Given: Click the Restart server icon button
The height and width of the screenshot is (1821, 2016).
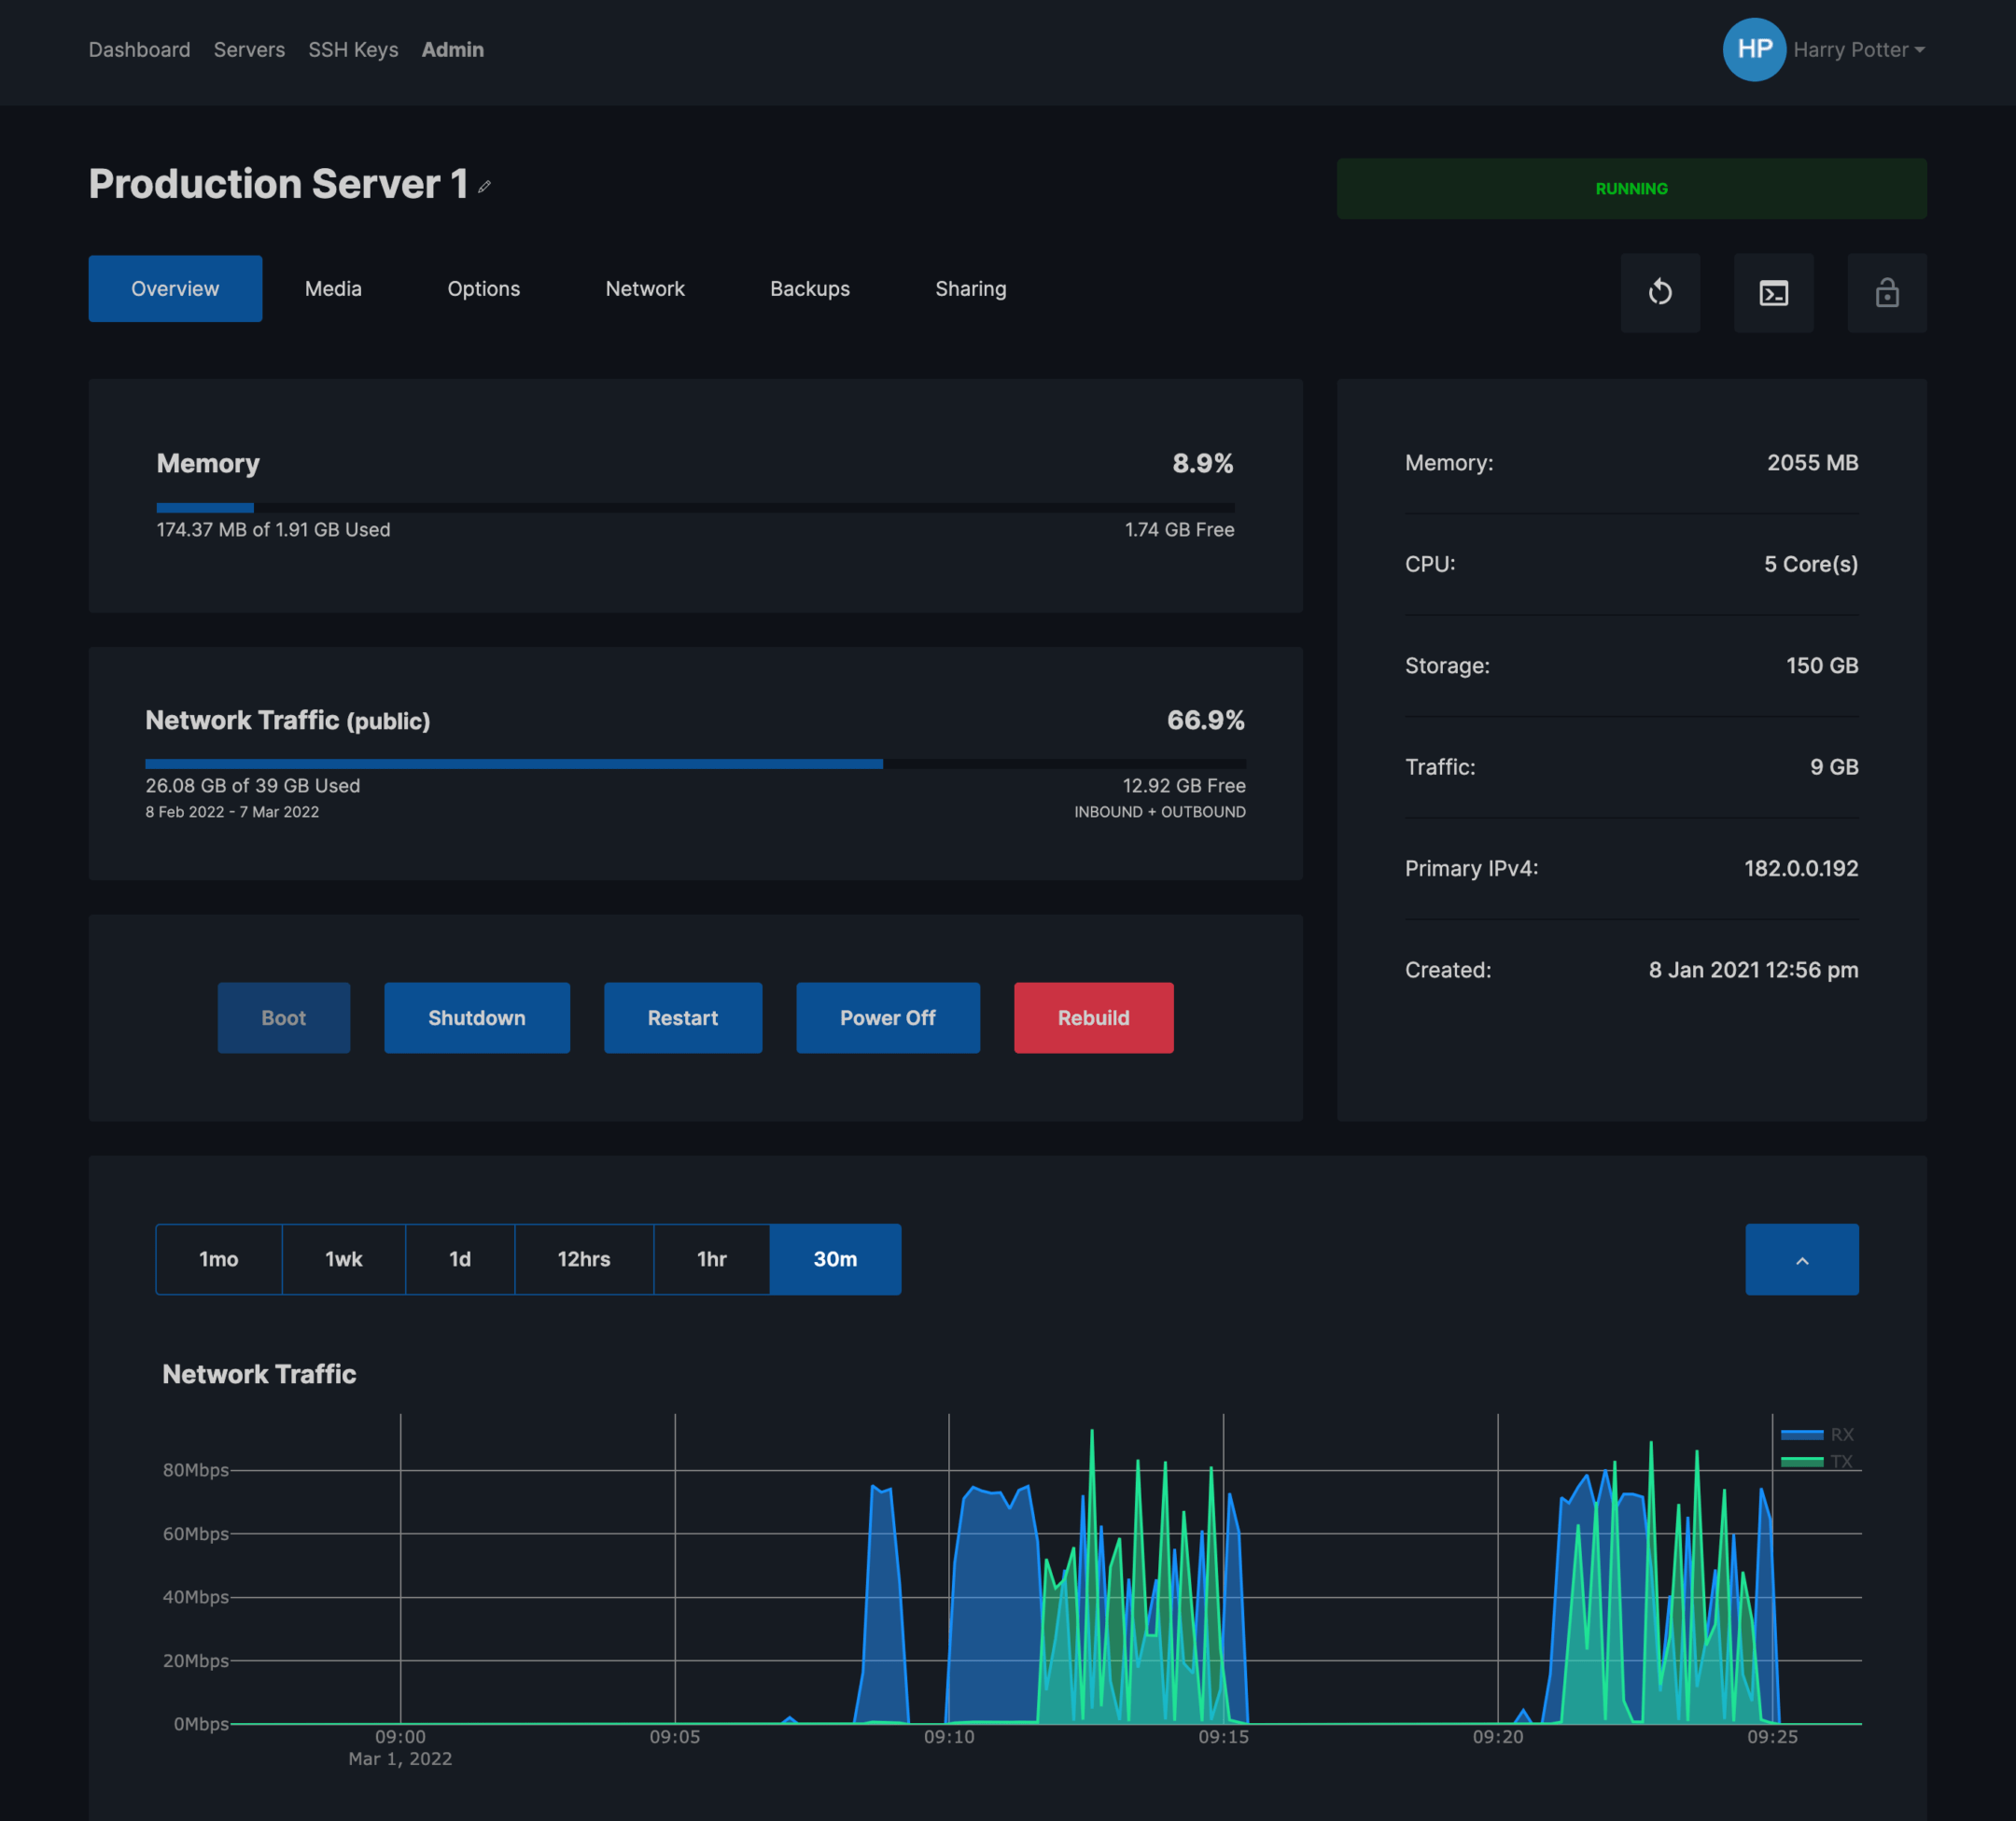Looking at the screenshot, I should point(1659,293).
